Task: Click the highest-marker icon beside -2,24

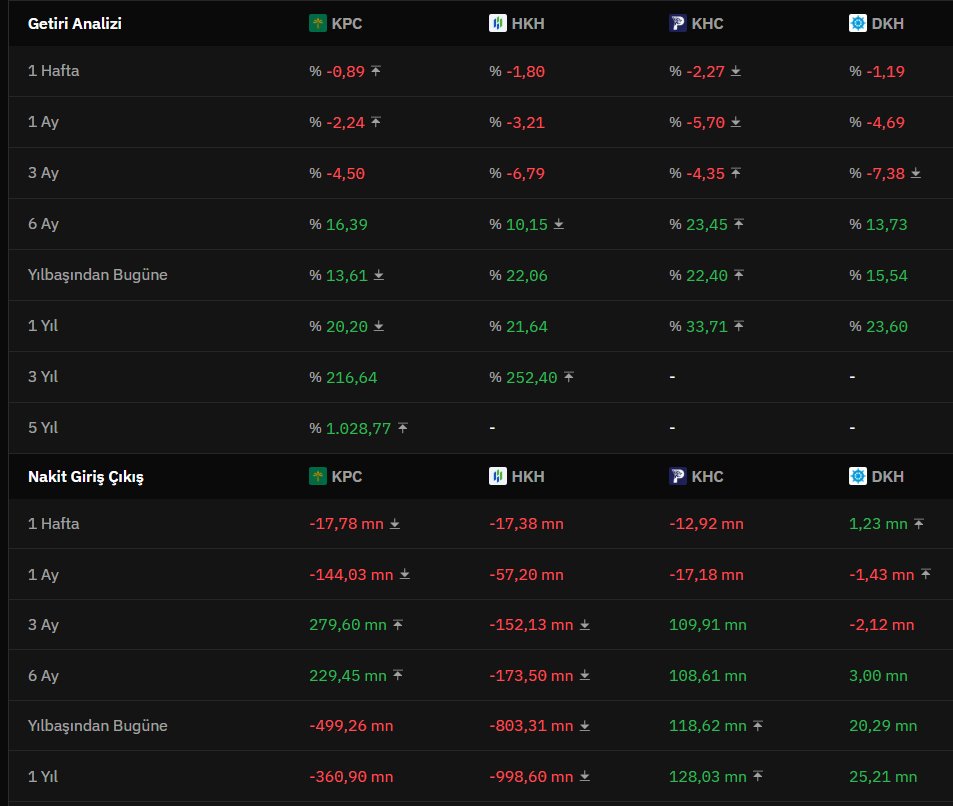Action: pos(376,122)
